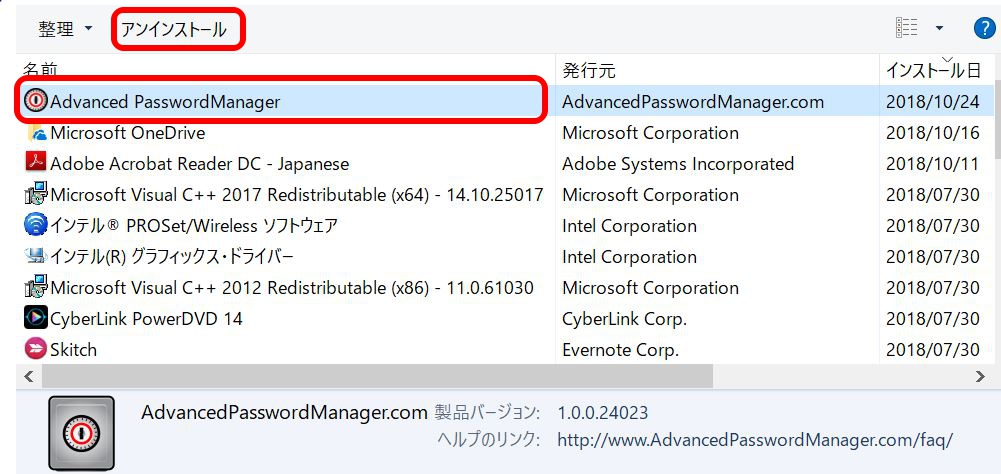Open the 整理 dropdown menu

point(65,29)
